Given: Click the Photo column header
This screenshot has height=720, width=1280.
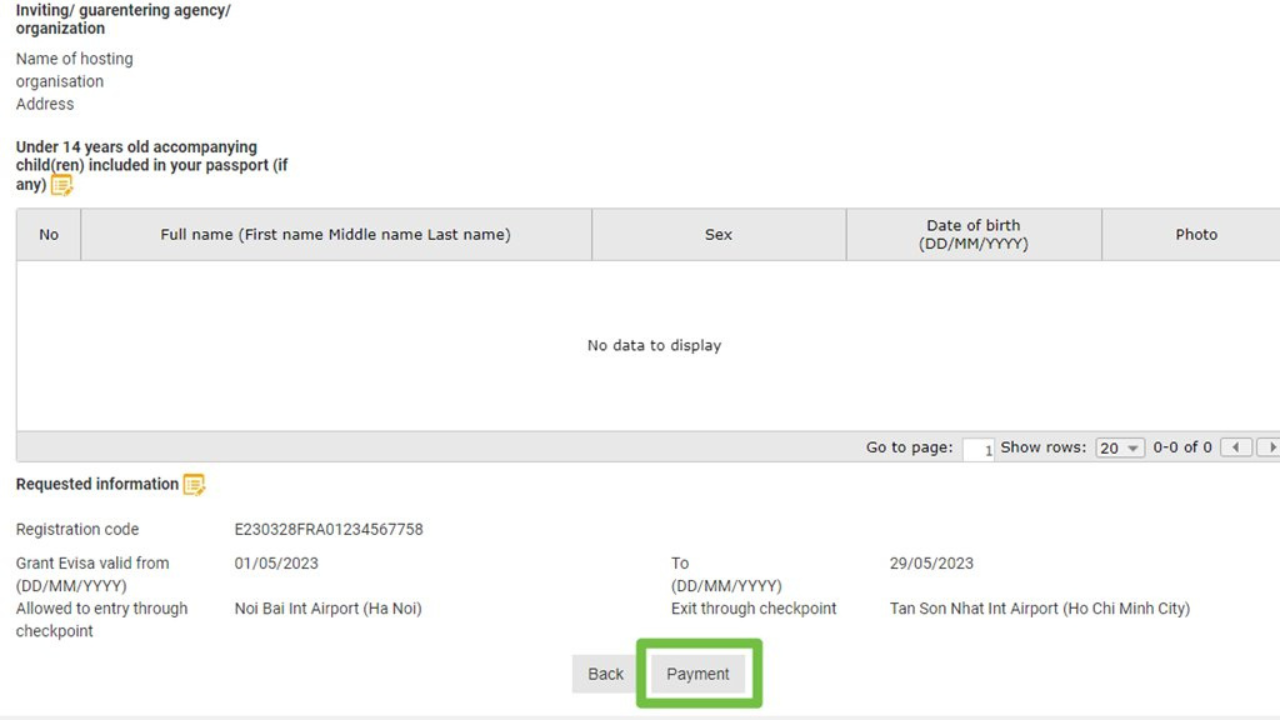Looking at the screenshot, I should [x=1196, y=235].
